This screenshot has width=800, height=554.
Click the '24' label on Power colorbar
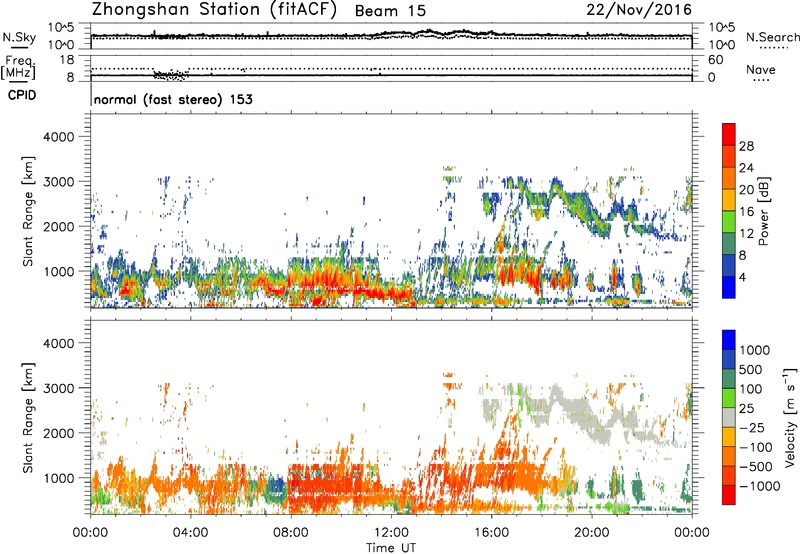[x=746, y=168]
